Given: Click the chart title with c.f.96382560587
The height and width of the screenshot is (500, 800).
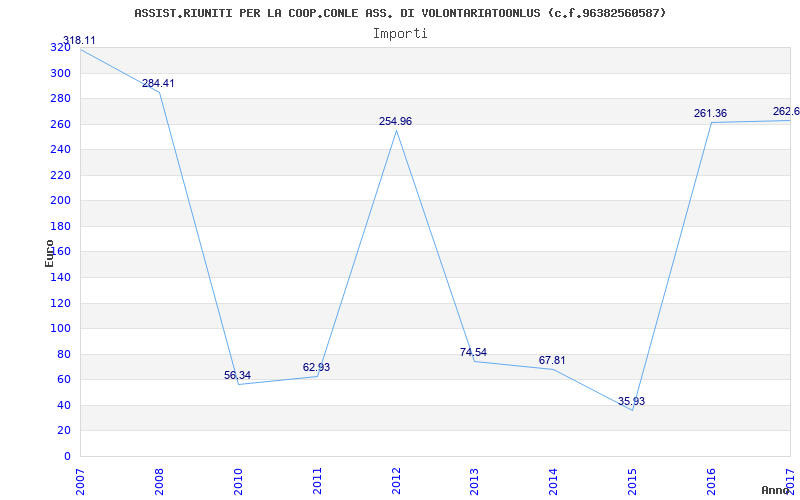Looking at the screenshot, I should (400, 13).
